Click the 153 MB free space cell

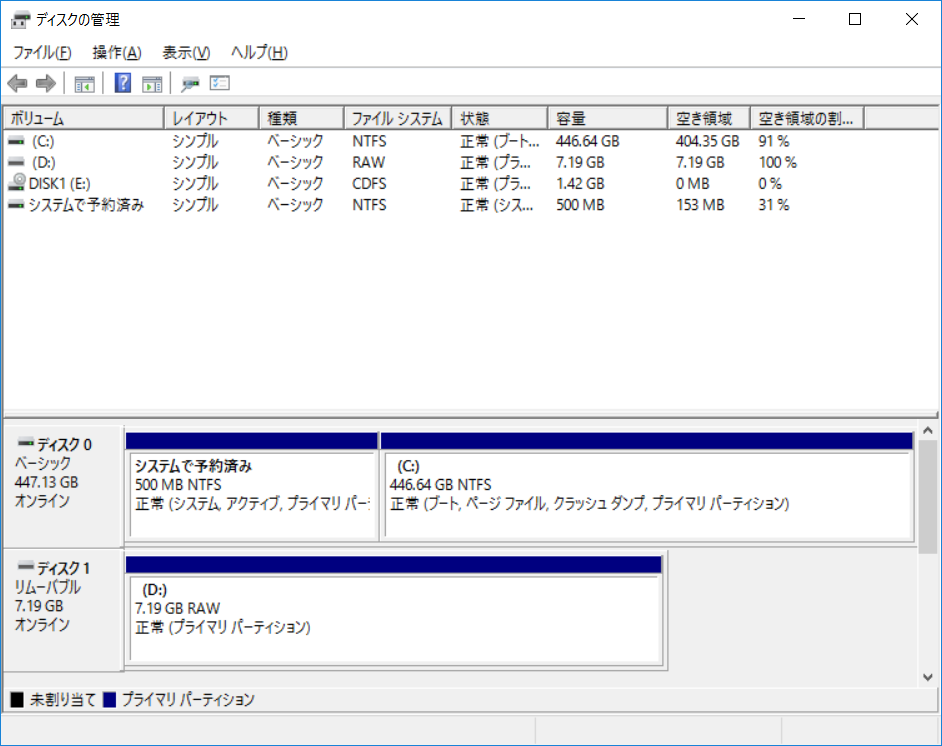point(700,205)
